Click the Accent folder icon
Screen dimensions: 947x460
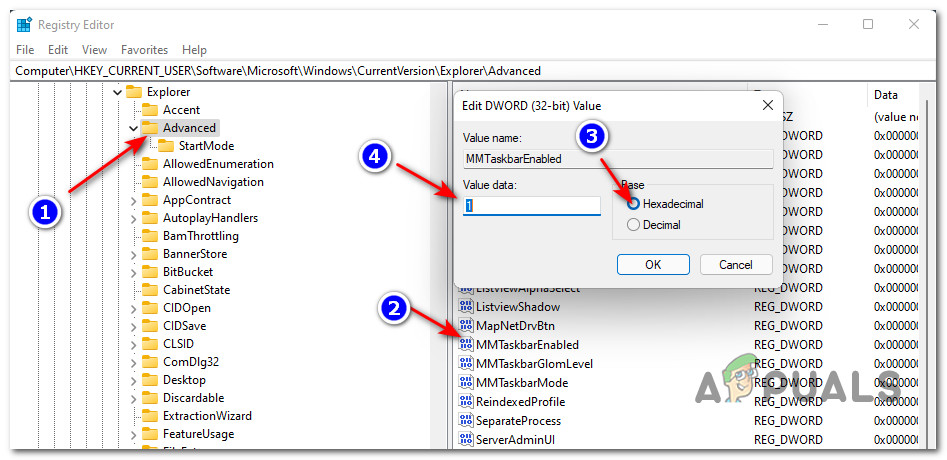click(149, 110)
